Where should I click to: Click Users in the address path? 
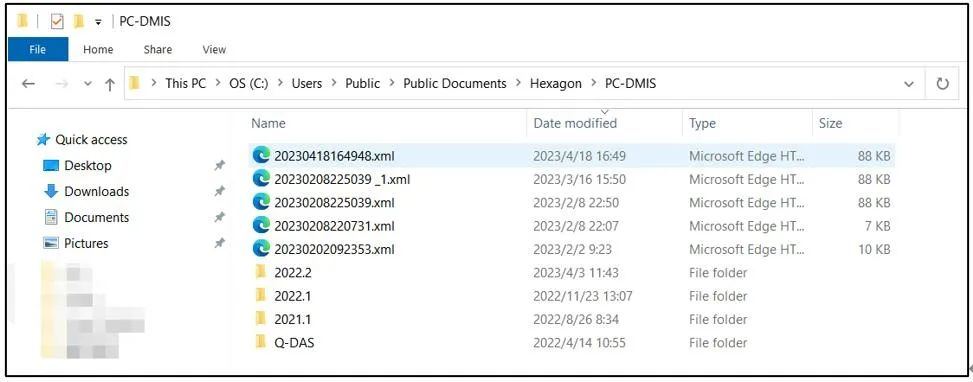[x=307, y=84]
